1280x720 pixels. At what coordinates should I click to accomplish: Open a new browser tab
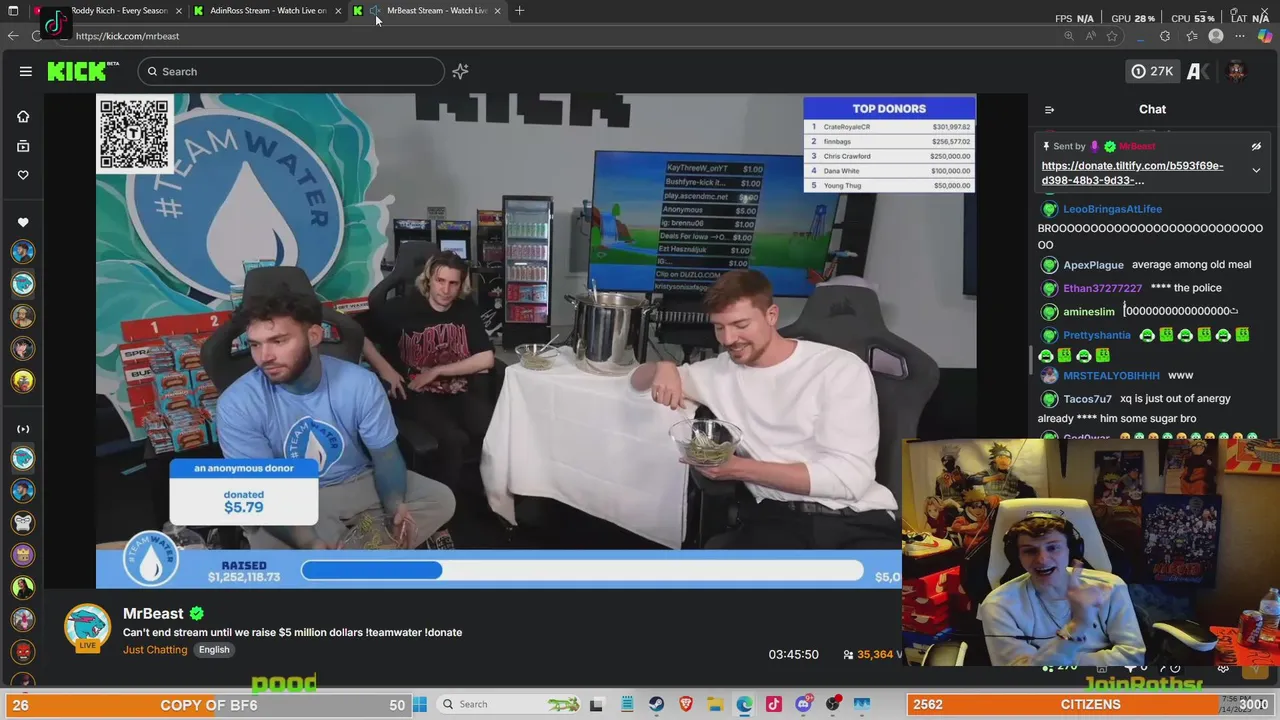click(x=519, y=10)
